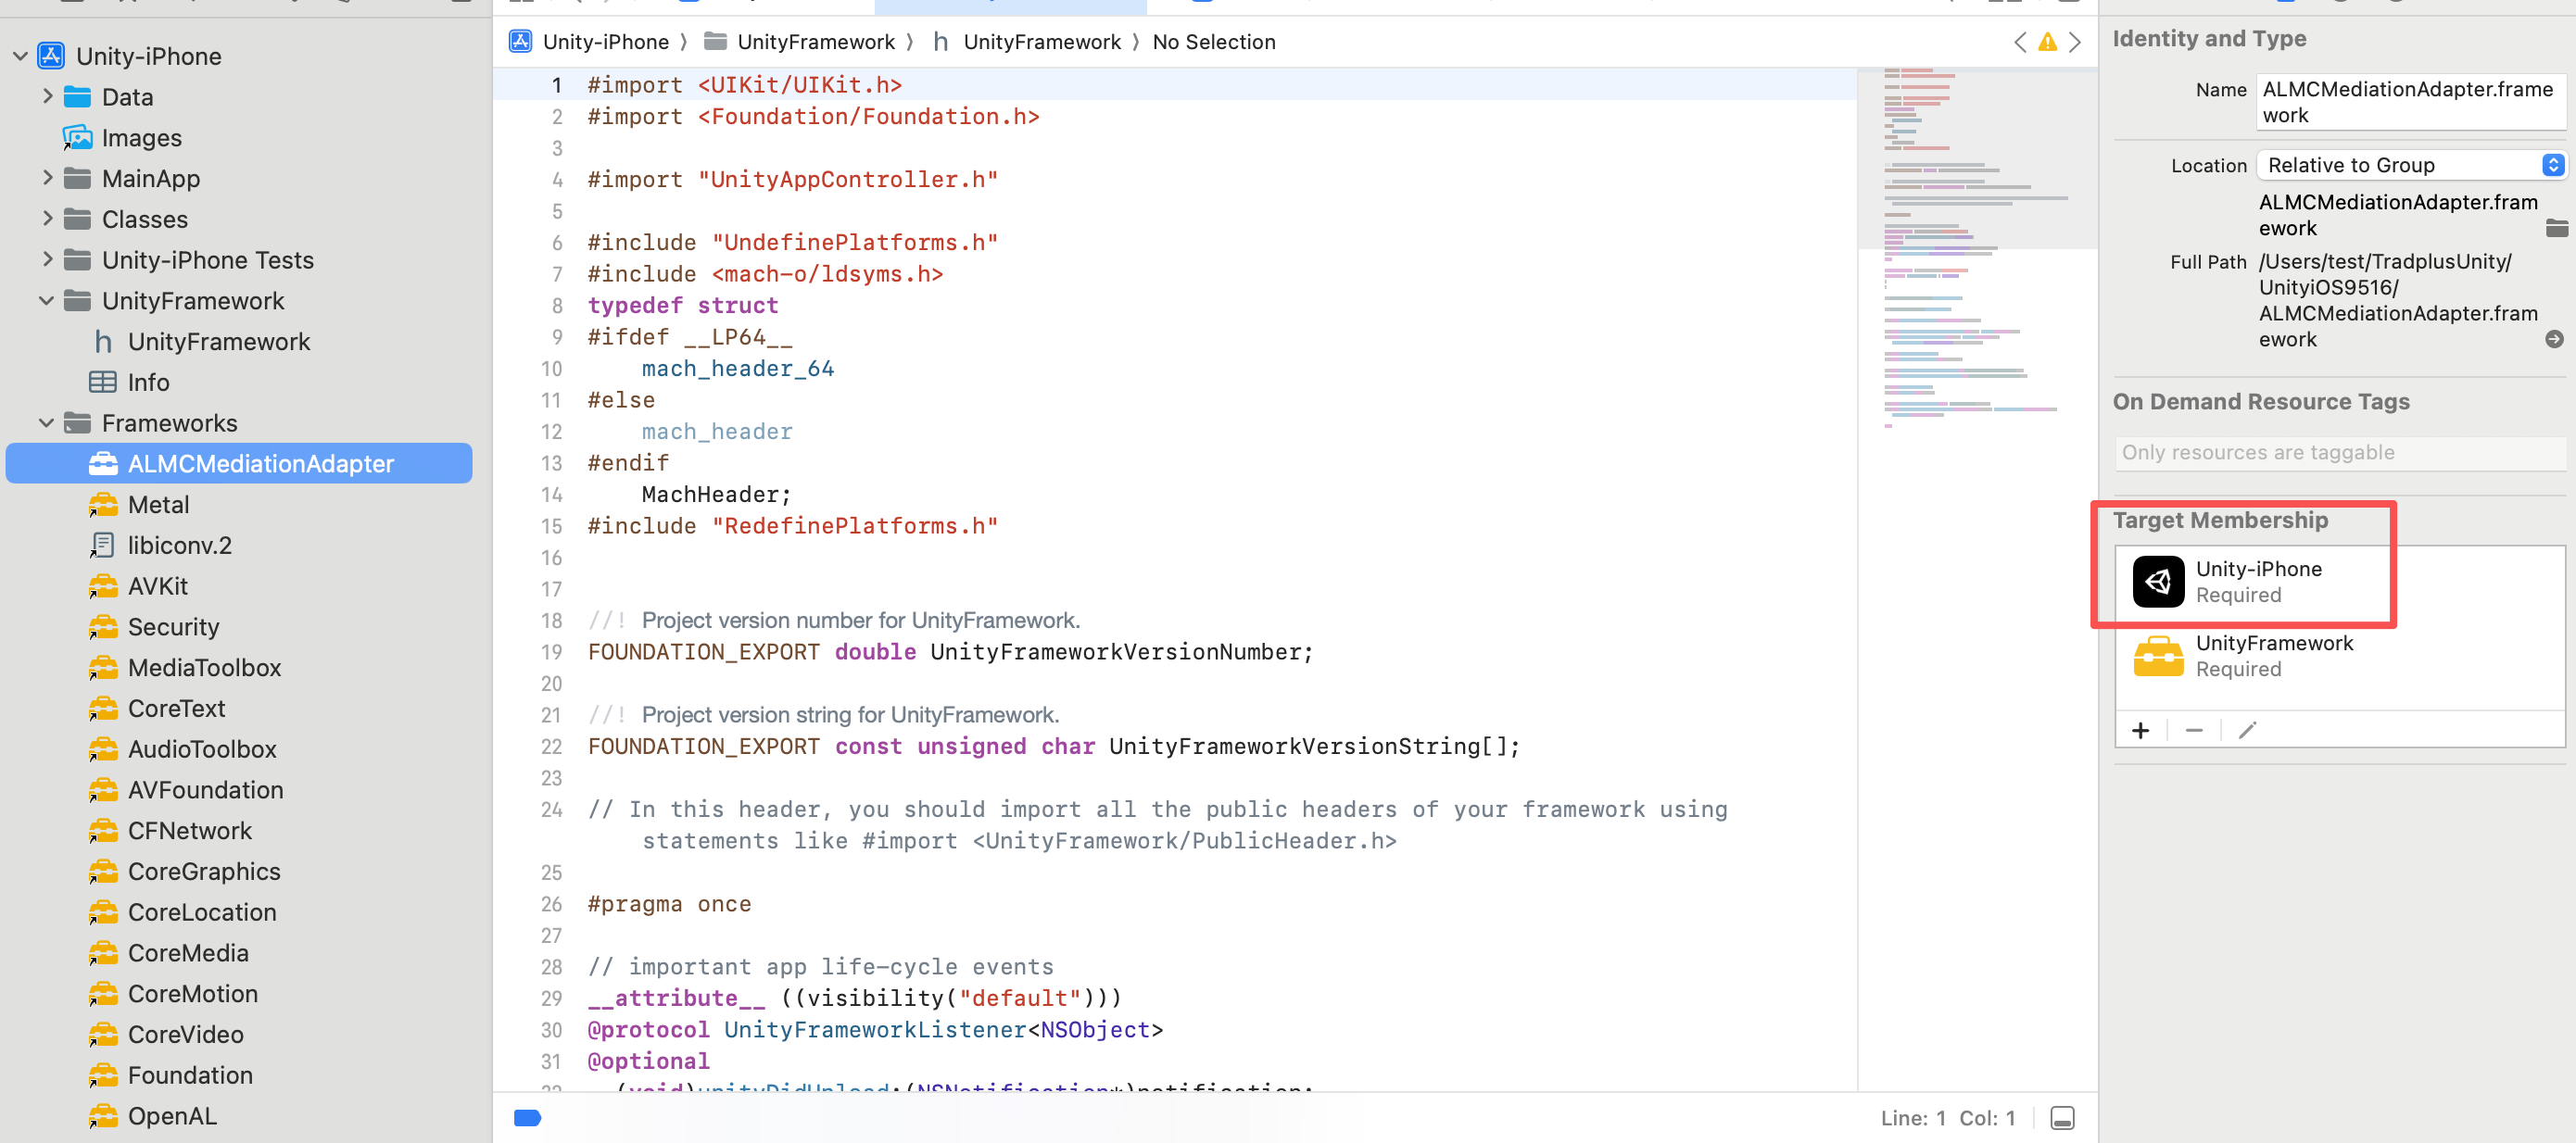
Task: Collapse the Frameworks group
Action: click(x=47, y=423)
